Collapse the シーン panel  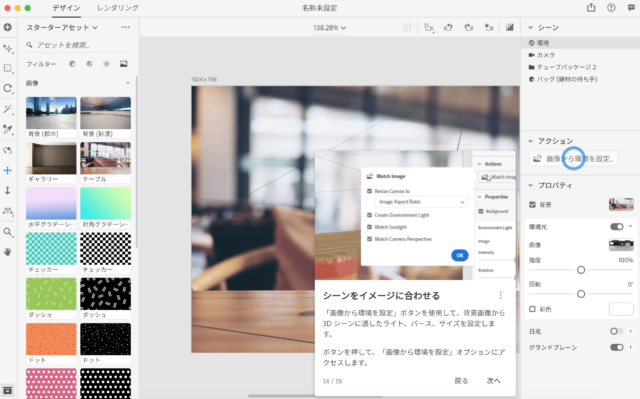click(531, 27)
